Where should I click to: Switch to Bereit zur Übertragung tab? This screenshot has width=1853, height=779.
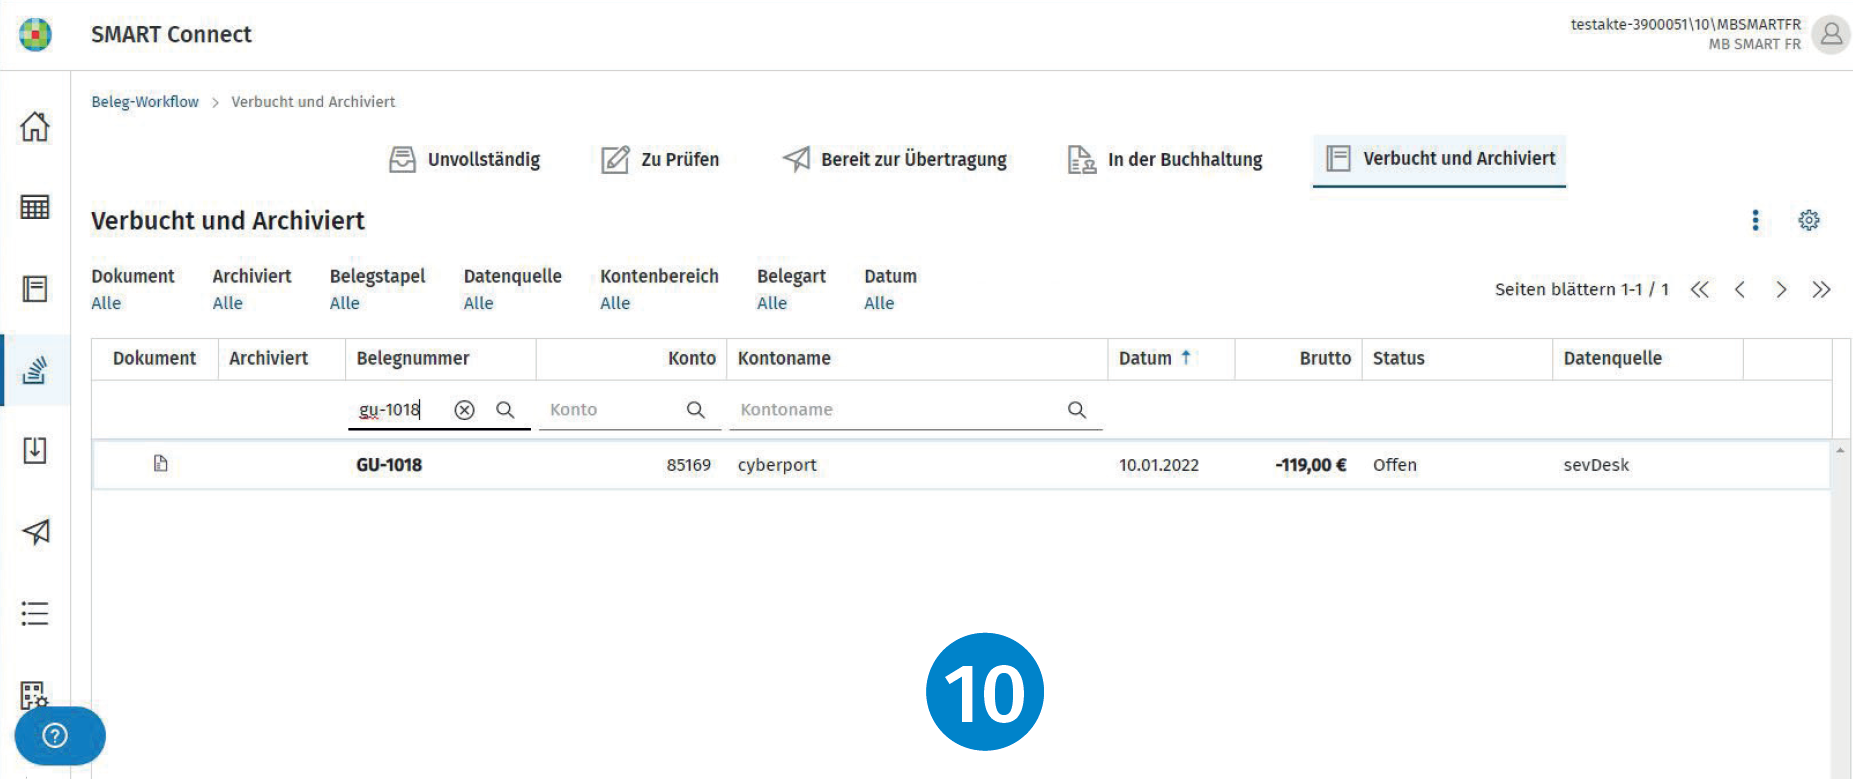click(894, 159)
